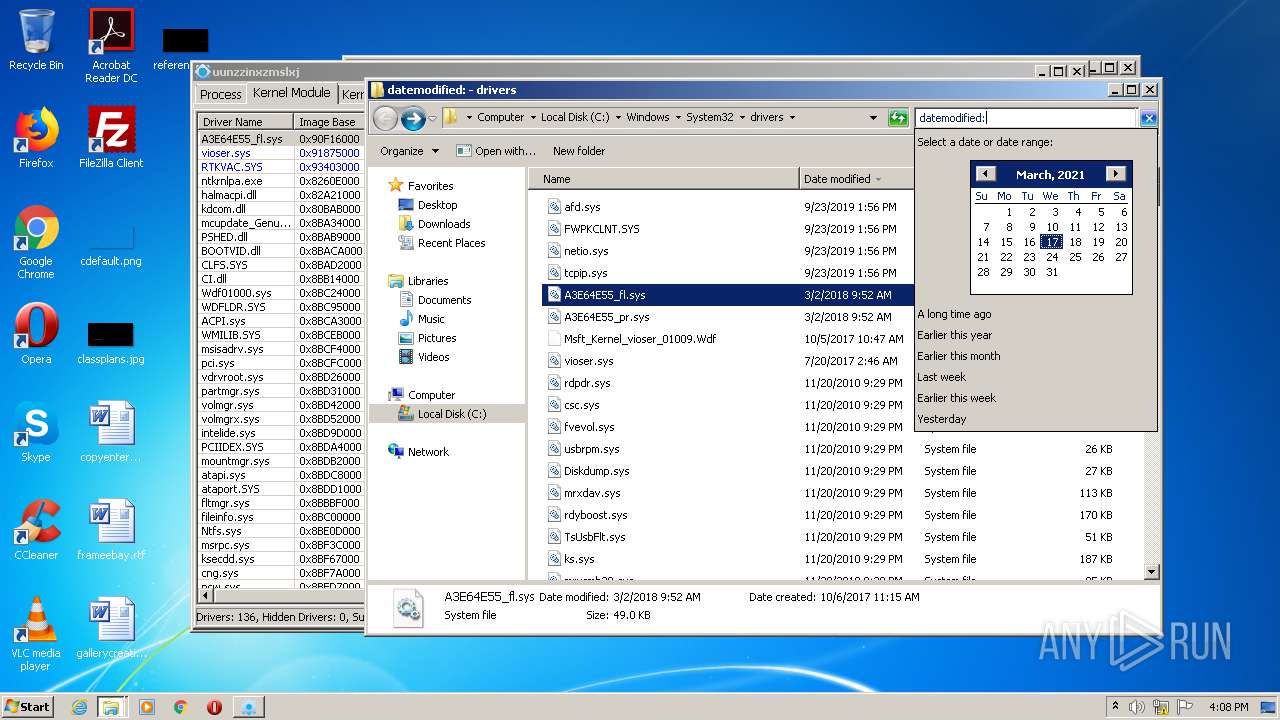Switch to Process tab

click(x=220, y=94)
